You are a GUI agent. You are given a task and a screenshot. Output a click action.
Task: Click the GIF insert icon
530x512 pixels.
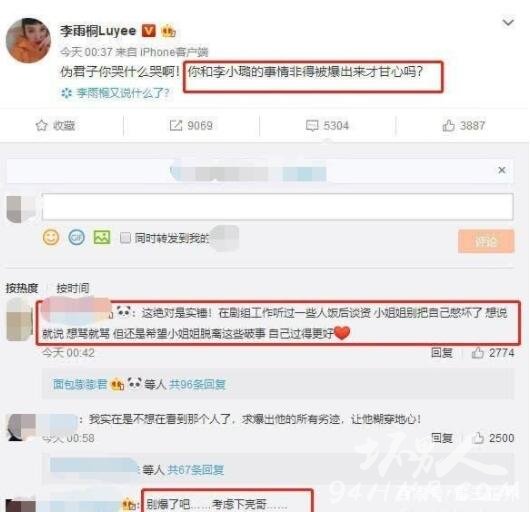(x=76, y=237)
